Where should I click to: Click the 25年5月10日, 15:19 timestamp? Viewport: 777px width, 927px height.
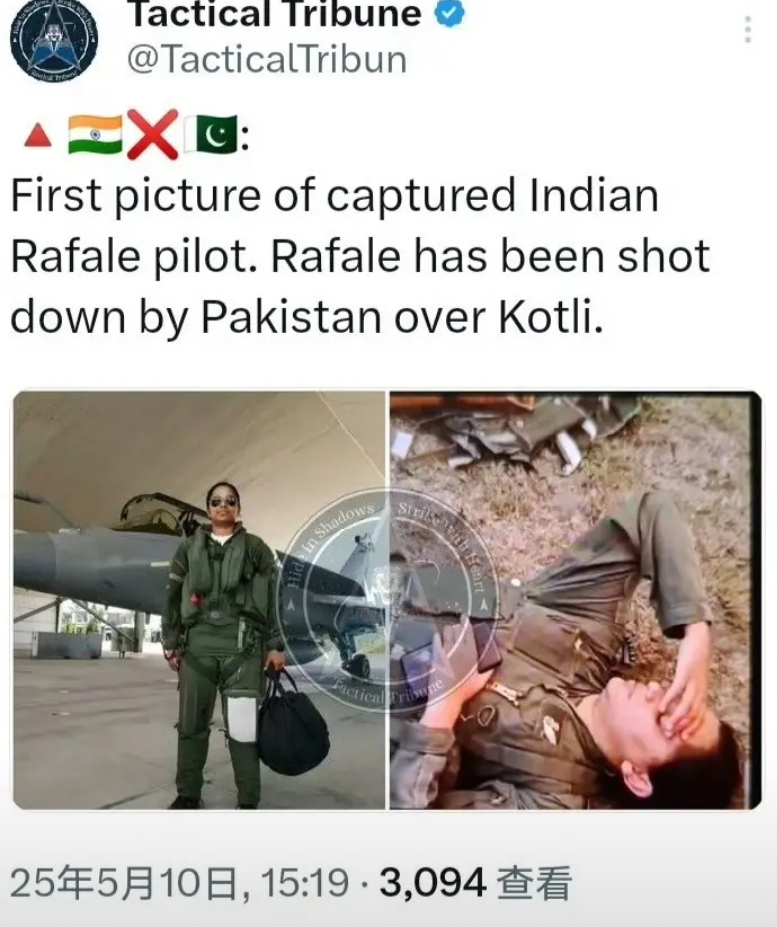179,884
